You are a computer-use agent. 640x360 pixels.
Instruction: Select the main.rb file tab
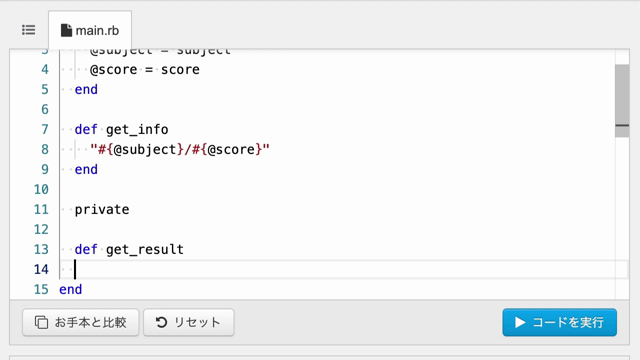click(x=90, y=30)
